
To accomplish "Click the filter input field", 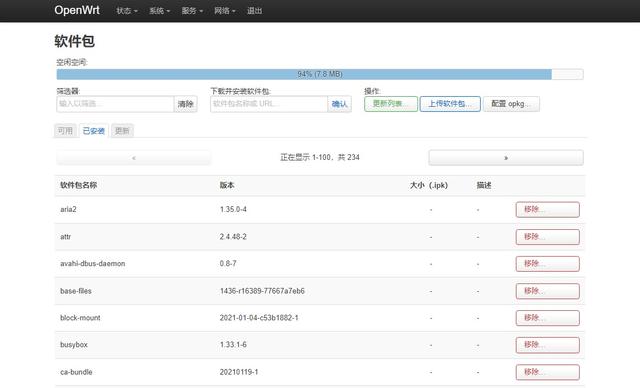I will click(115, 104).
